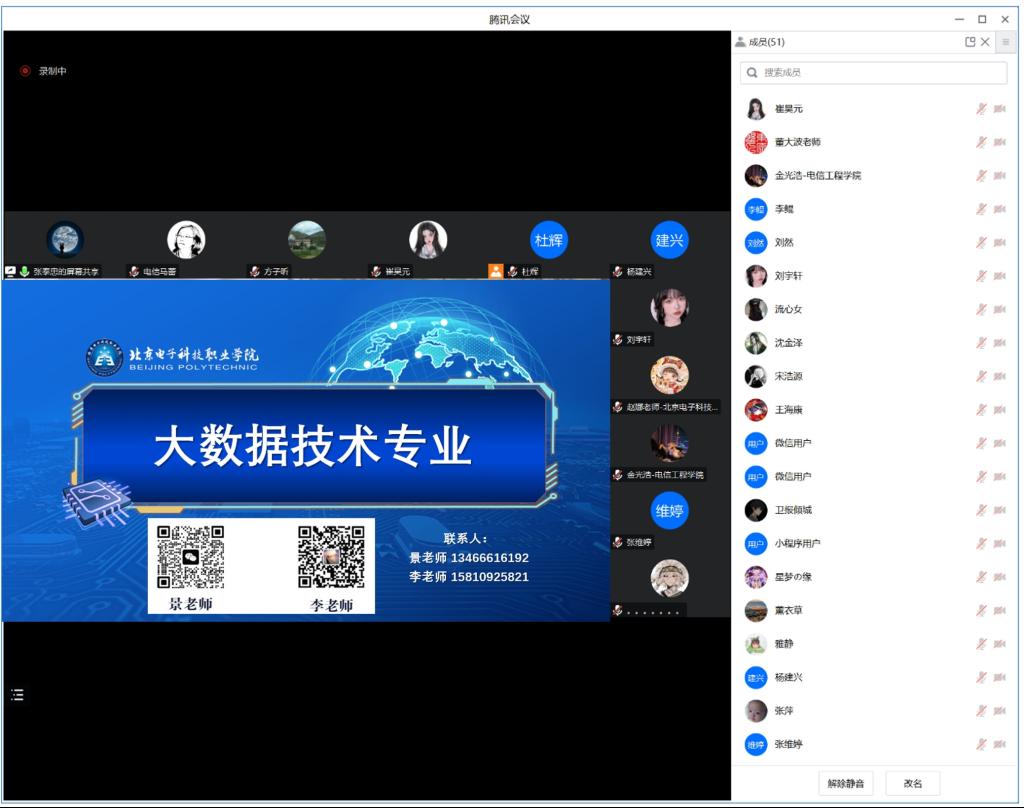Open the list icon at bottom-left of video area
This screenshot has height=808, width=1024.
tap(16, 695)
